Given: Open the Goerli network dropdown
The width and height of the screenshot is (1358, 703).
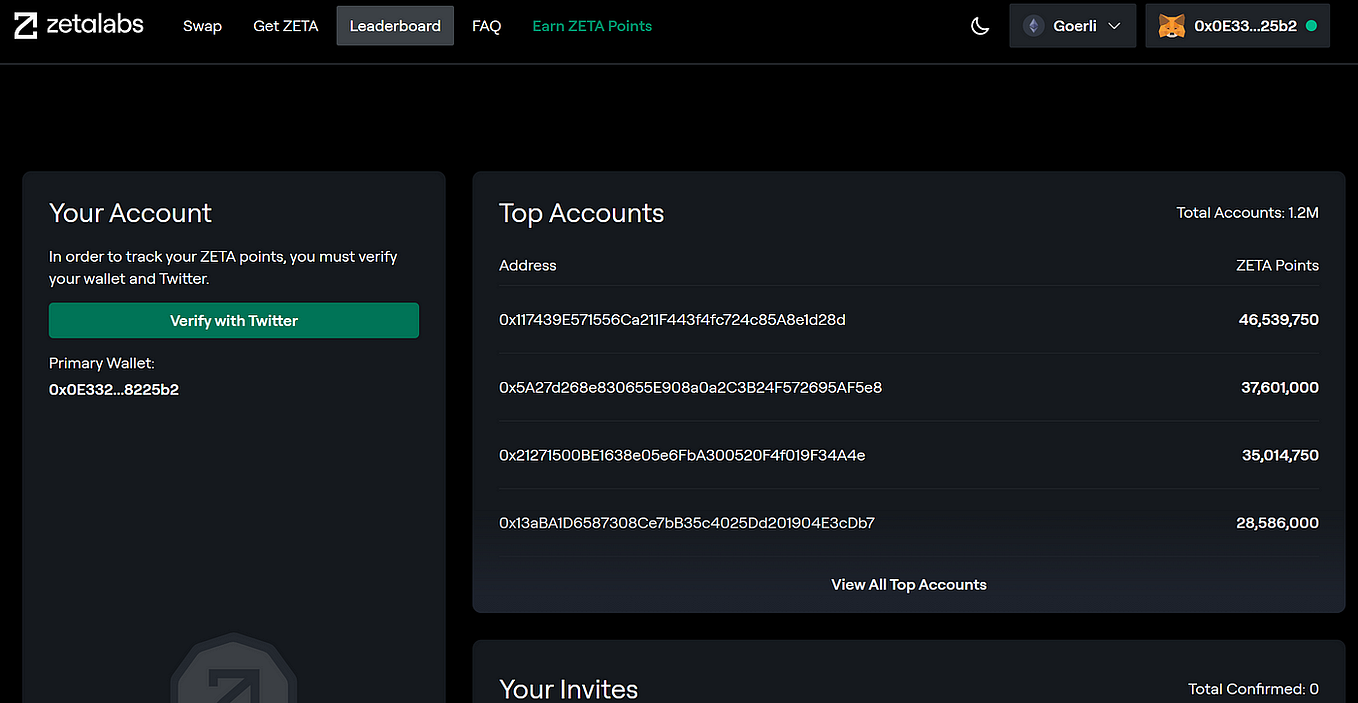Looking at the screenshot, I should point(1072,25).
